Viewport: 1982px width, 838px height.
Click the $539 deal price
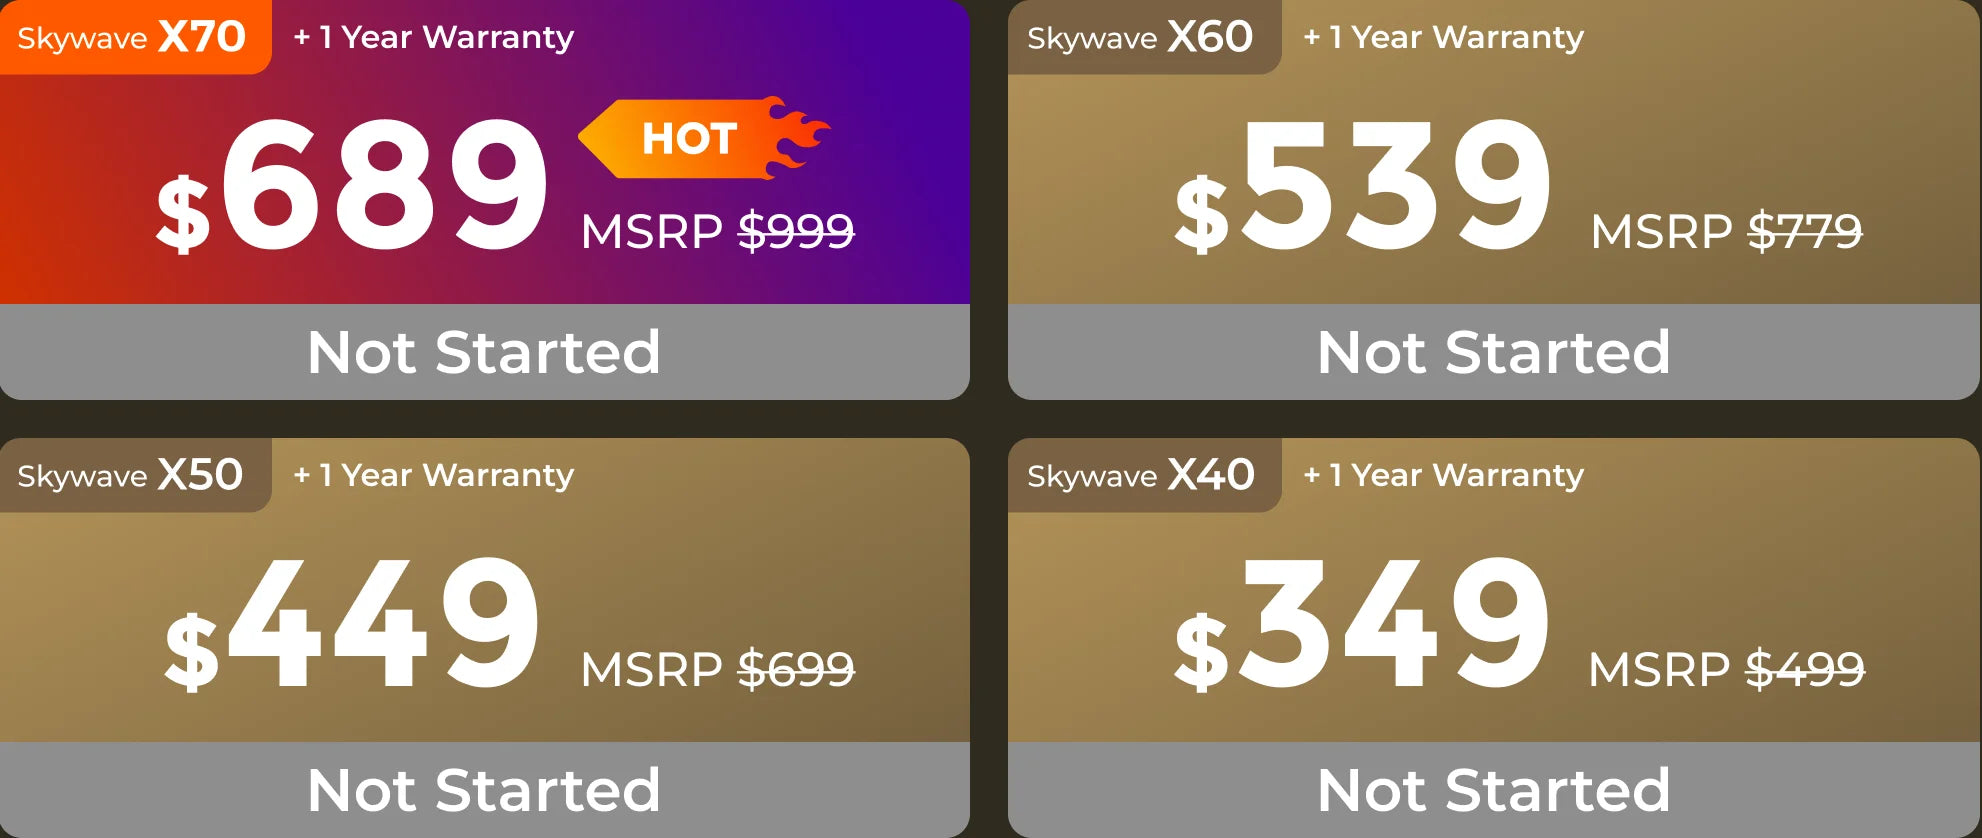tap(1362, 185)
